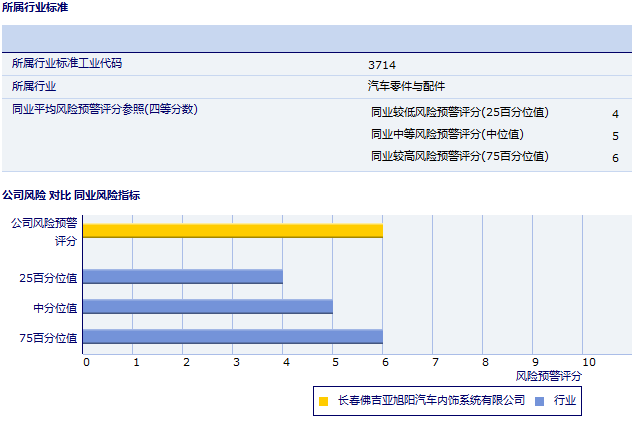Click the 风险预警评分 x-axis title
Image resolution: width=644 pixels, height=423 pixels.
[549, 376]
